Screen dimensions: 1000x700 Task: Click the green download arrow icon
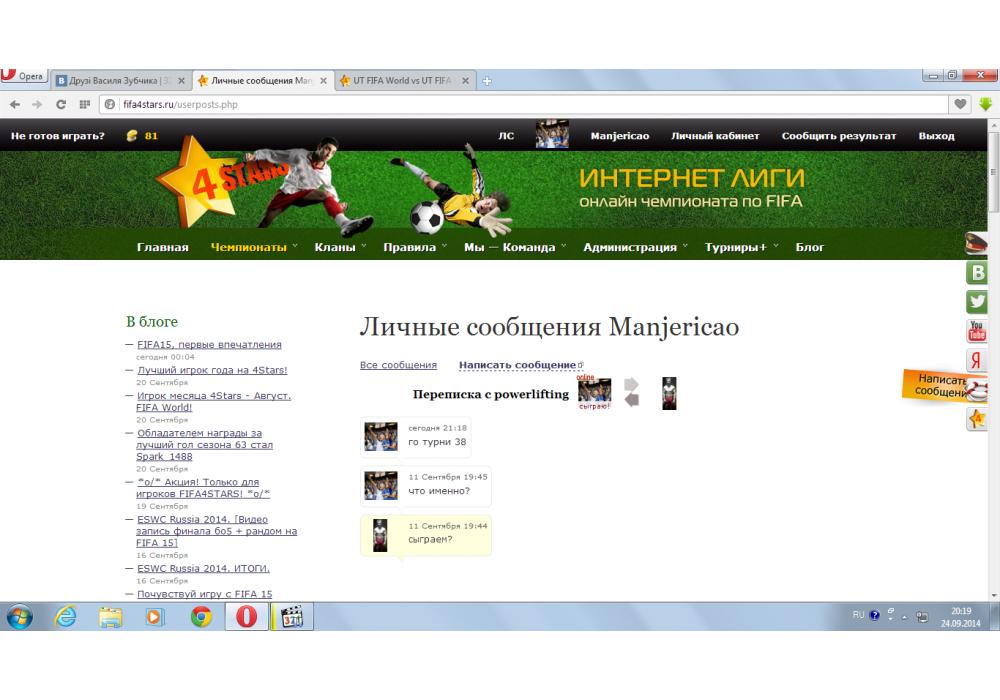pyautogui.click(x=985, y=104)
